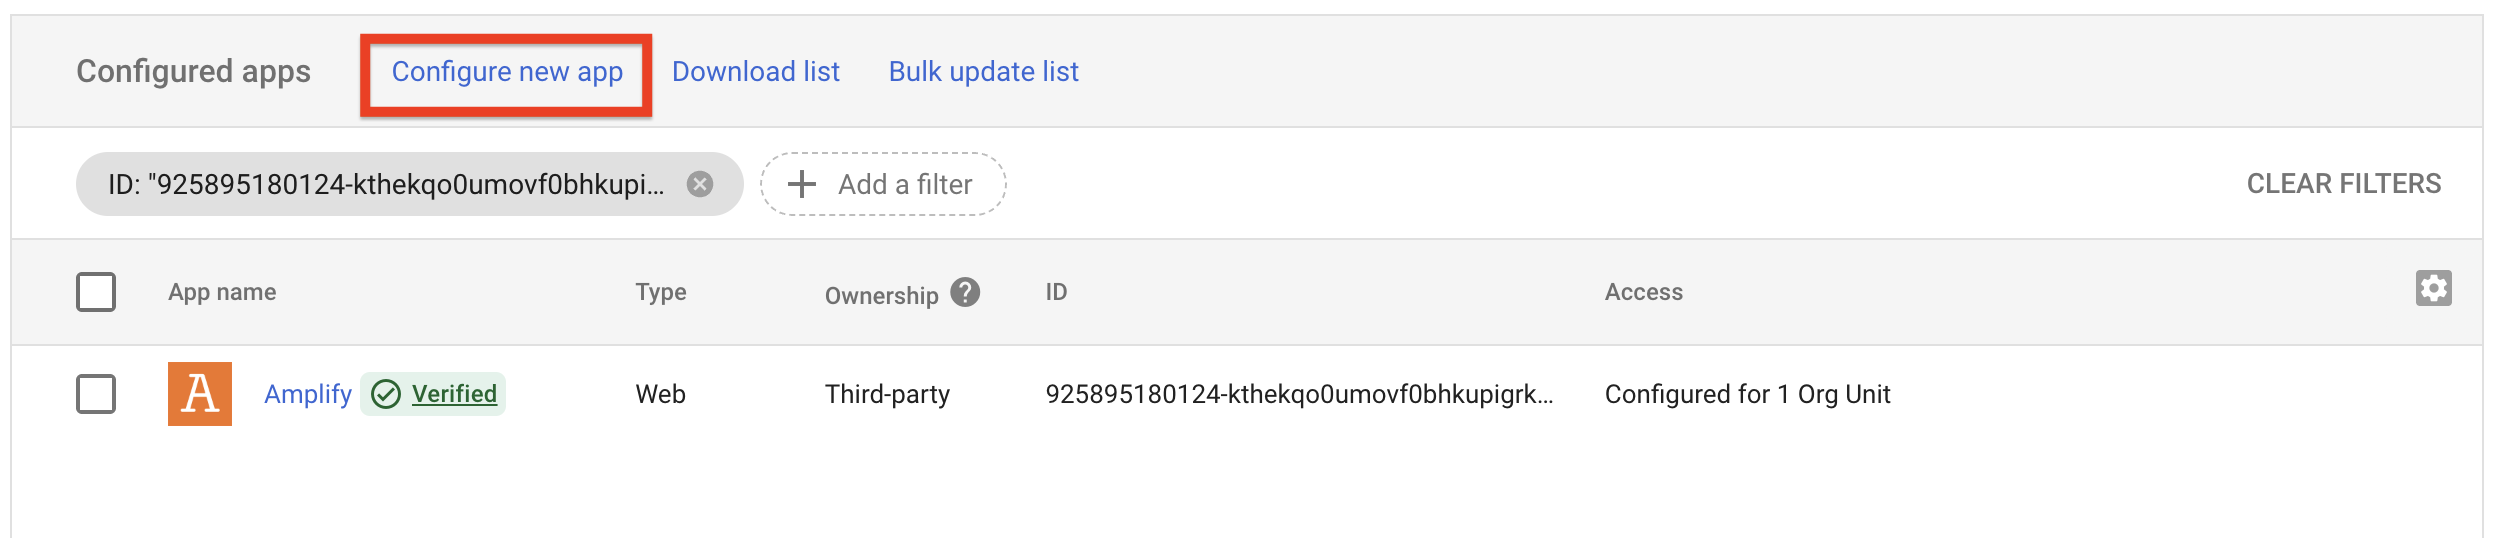
Task: Open the Amplify app name link
Action: click(x=307, y=394)
